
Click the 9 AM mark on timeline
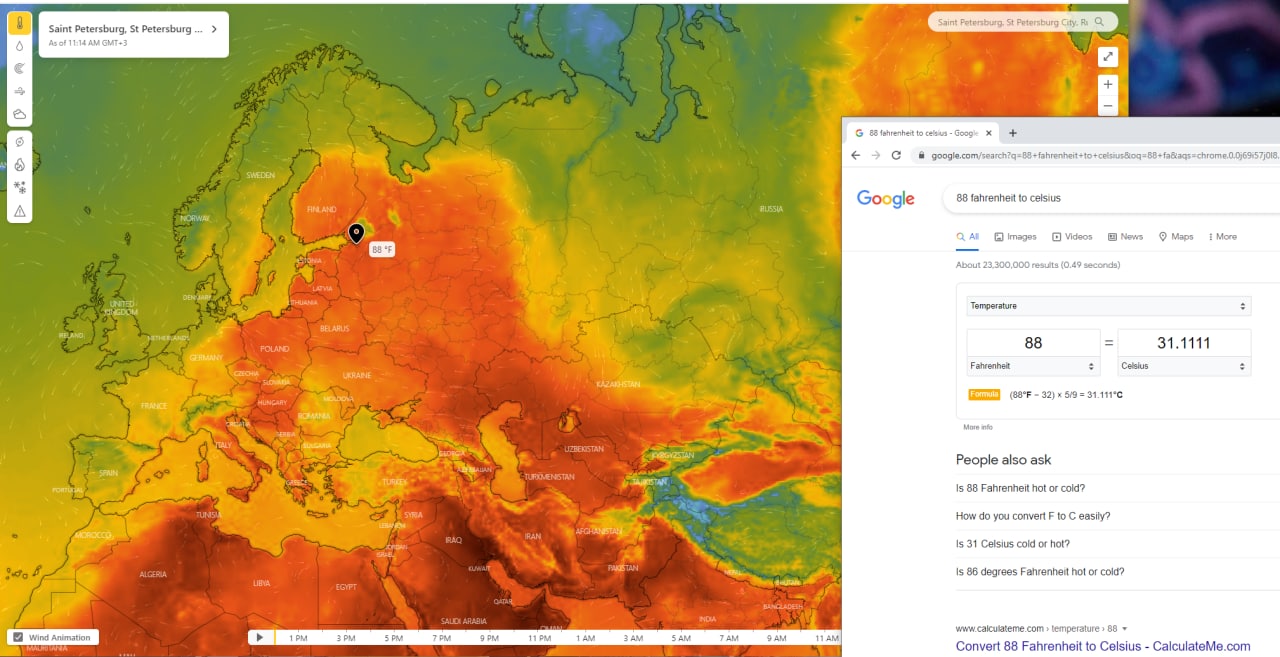pyautogui.click(x=777, y=638)
